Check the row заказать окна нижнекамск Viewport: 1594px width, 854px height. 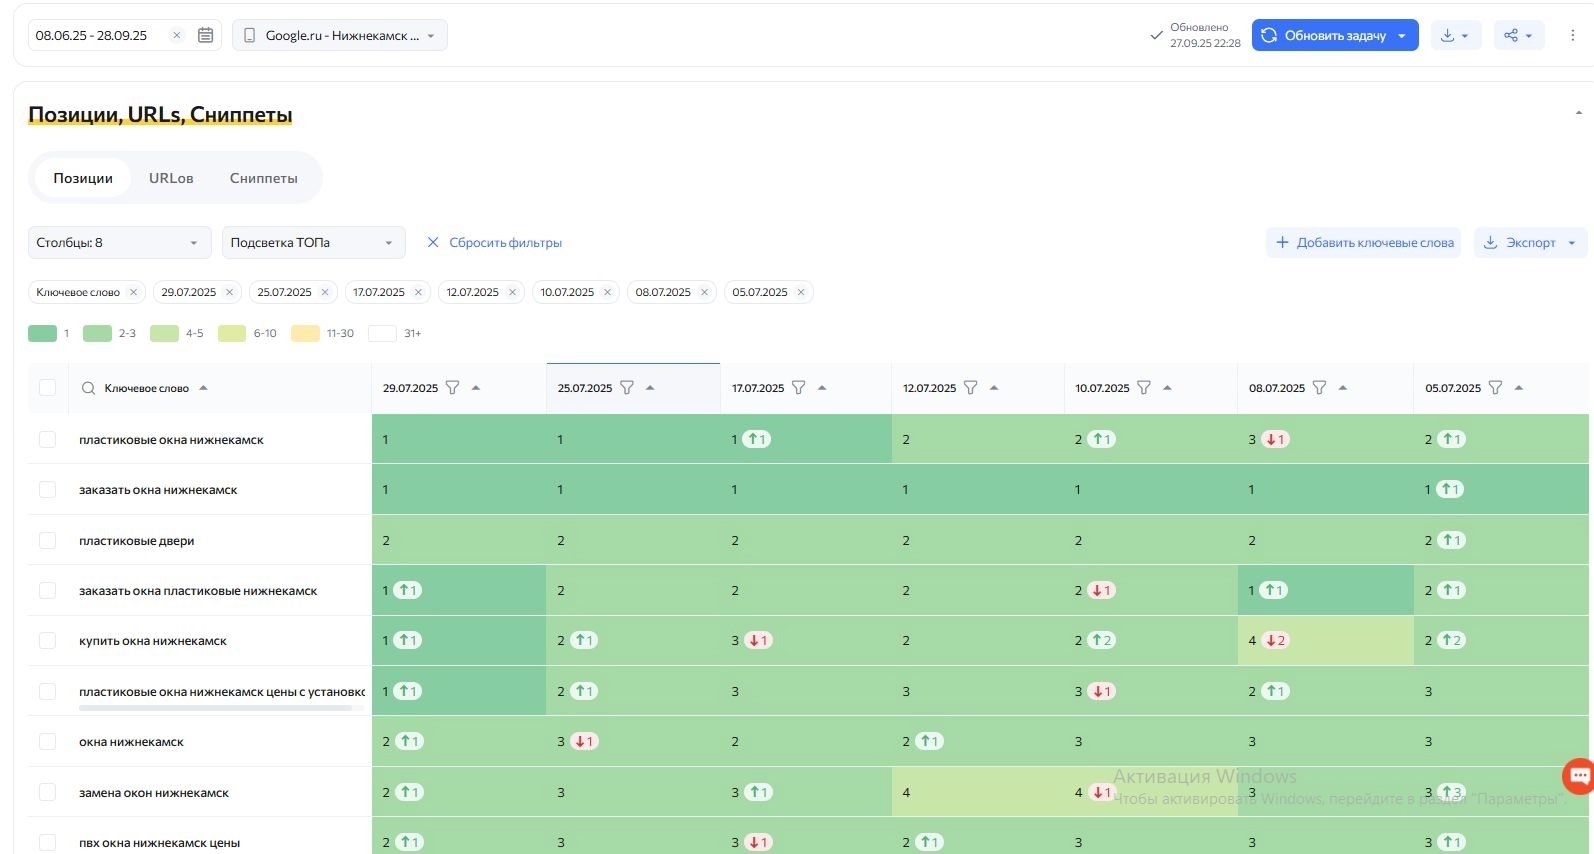[x=47, y=489]
